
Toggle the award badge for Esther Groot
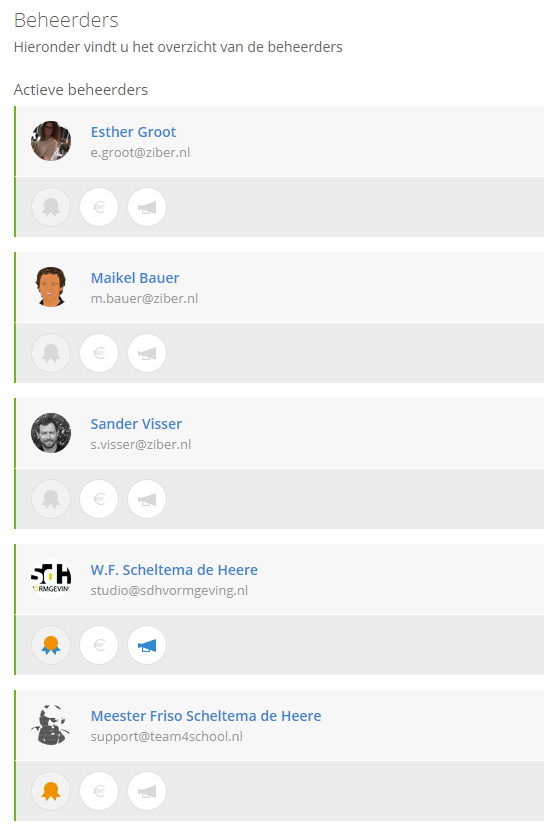51,207
